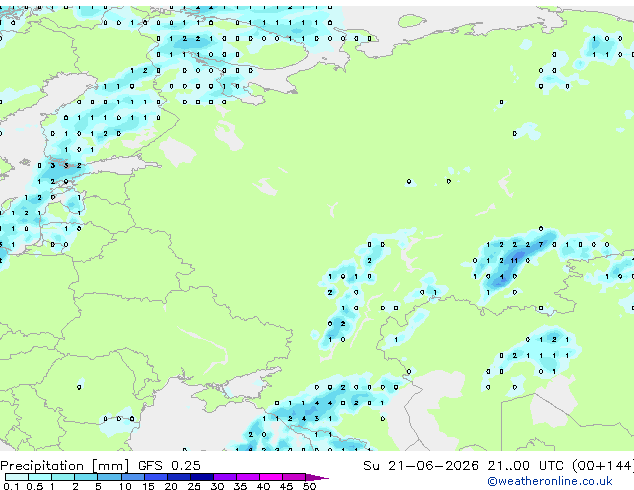634x490 pixels.
Task: Click the legend label '0.5'
Action: click(35, 486)
